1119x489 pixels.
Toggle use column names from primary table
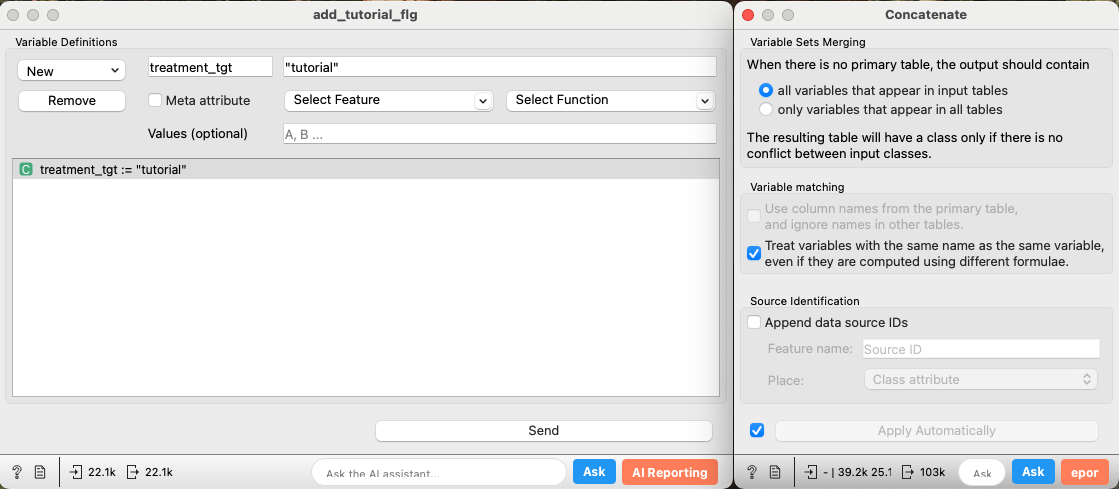click(754, 216)
